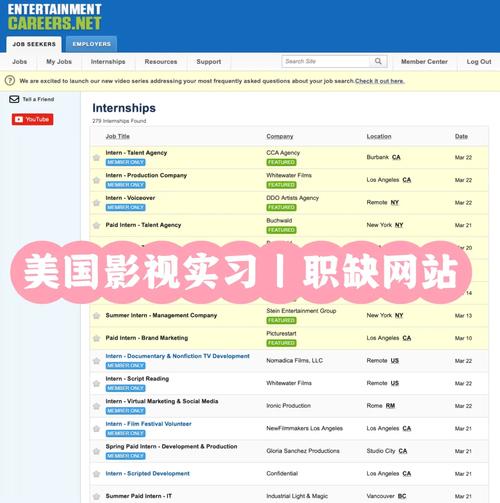Open the My Jobs menu
Screen dimensions: 500x503
tap(59, 62)
